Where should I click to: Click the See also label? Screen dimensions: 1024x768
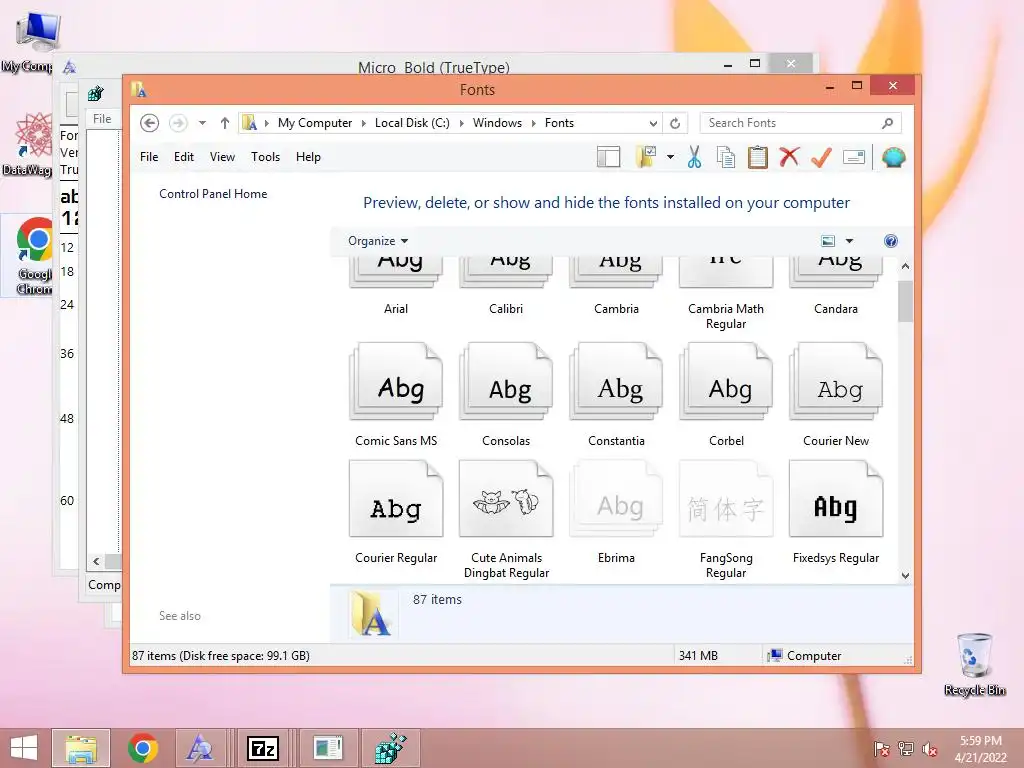click(180, 616)
